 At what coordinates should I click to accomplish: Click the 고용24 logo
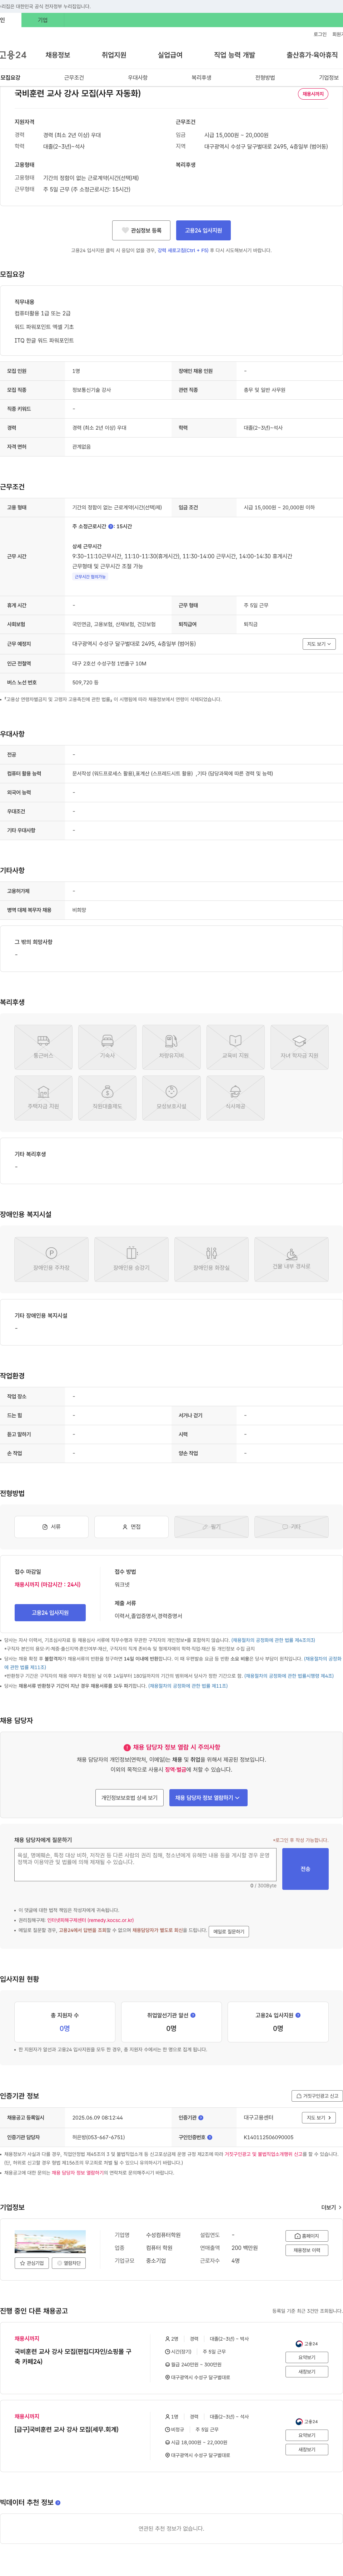[13, 55]
